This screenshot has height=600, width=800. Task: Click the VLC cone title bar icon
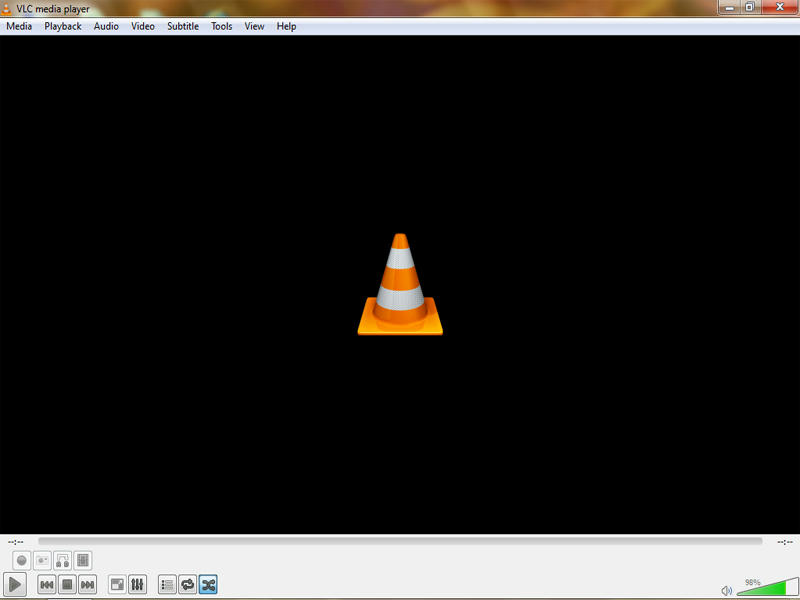(x=6, y=8)
